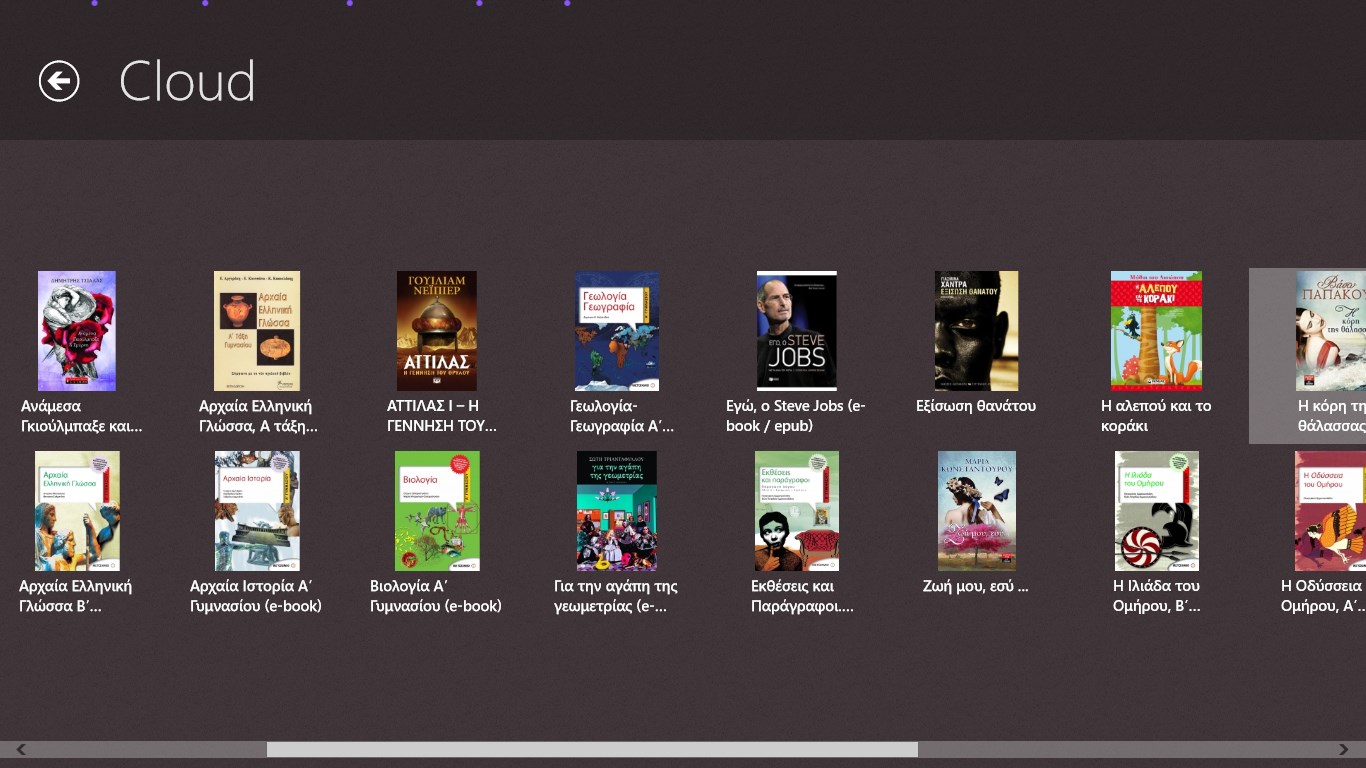Viewport: 1366px width, 768px height.
Task: Open the "Ζωή μου, εσύ" book
Action: pyautogui.click(x=976, y=511)
